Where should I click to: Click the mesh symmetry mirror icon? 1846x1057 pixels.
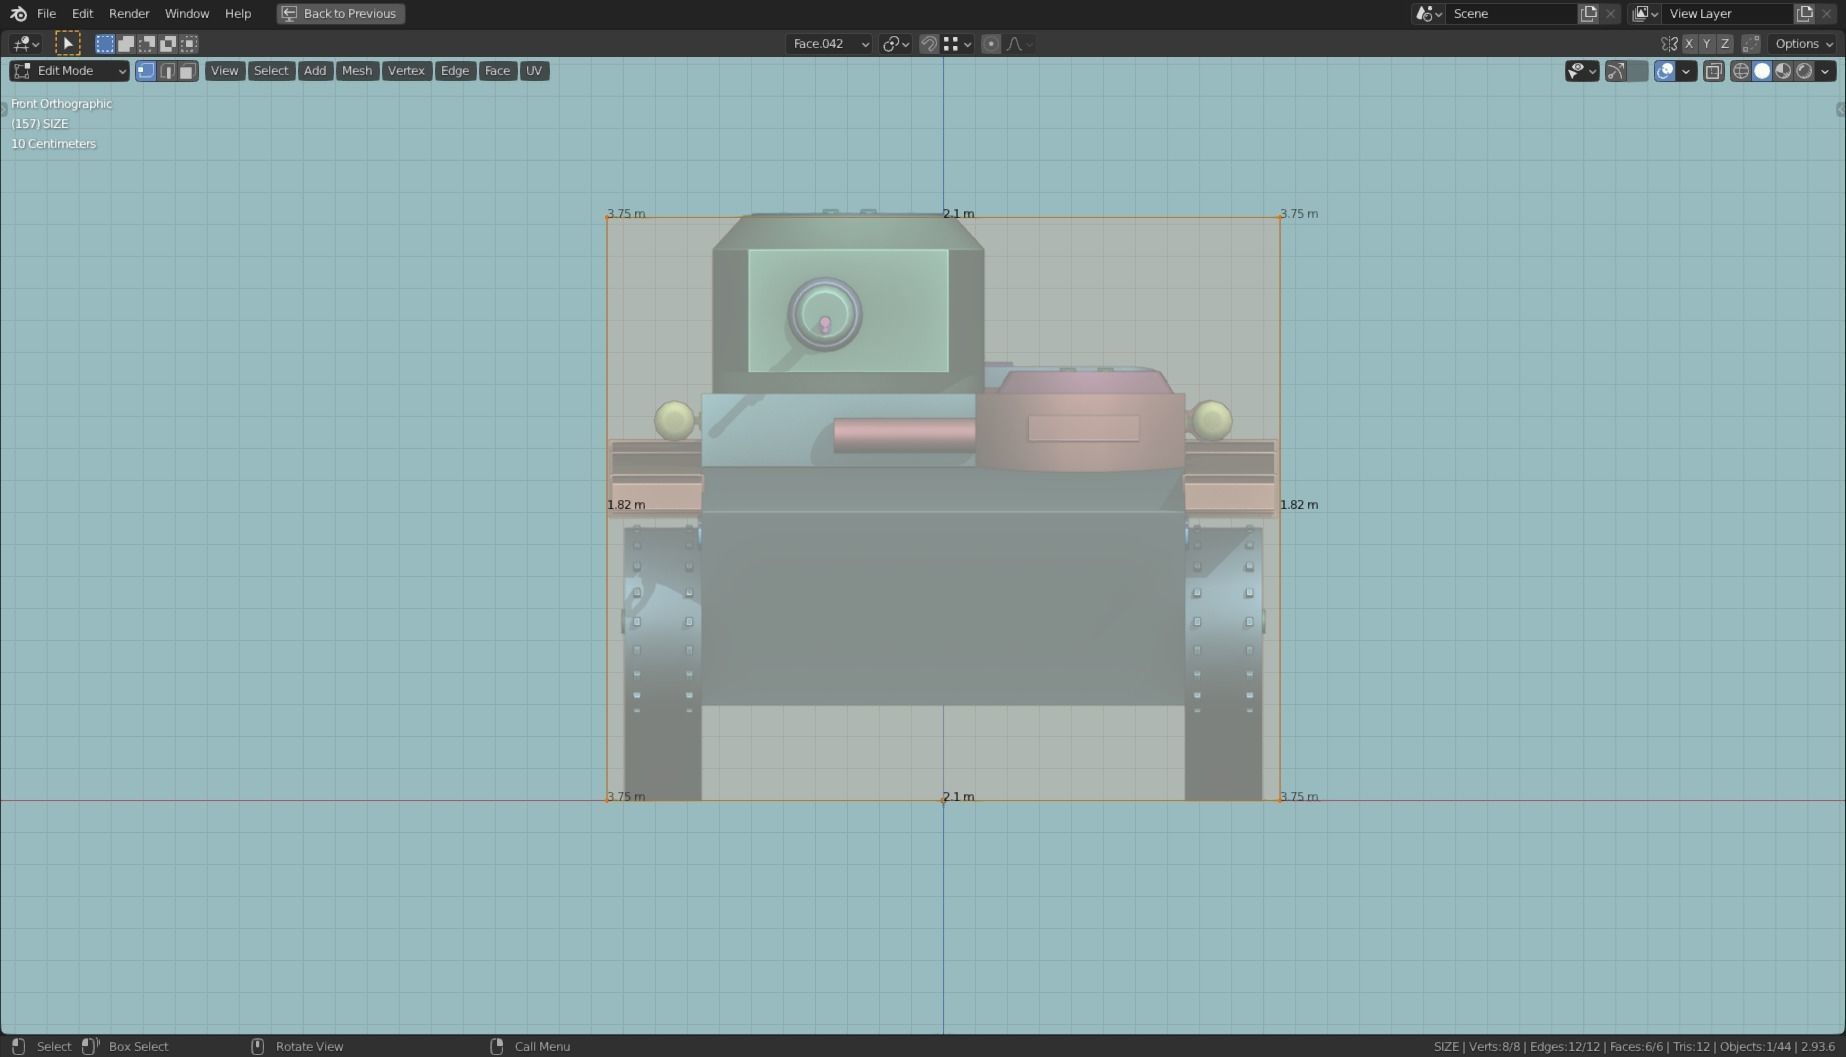pyautogui.click(x=1669, y=43)
